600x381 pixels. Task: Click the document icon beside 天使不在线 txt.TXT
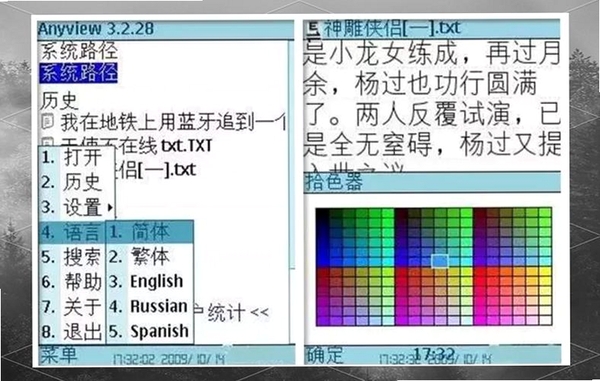47,142
